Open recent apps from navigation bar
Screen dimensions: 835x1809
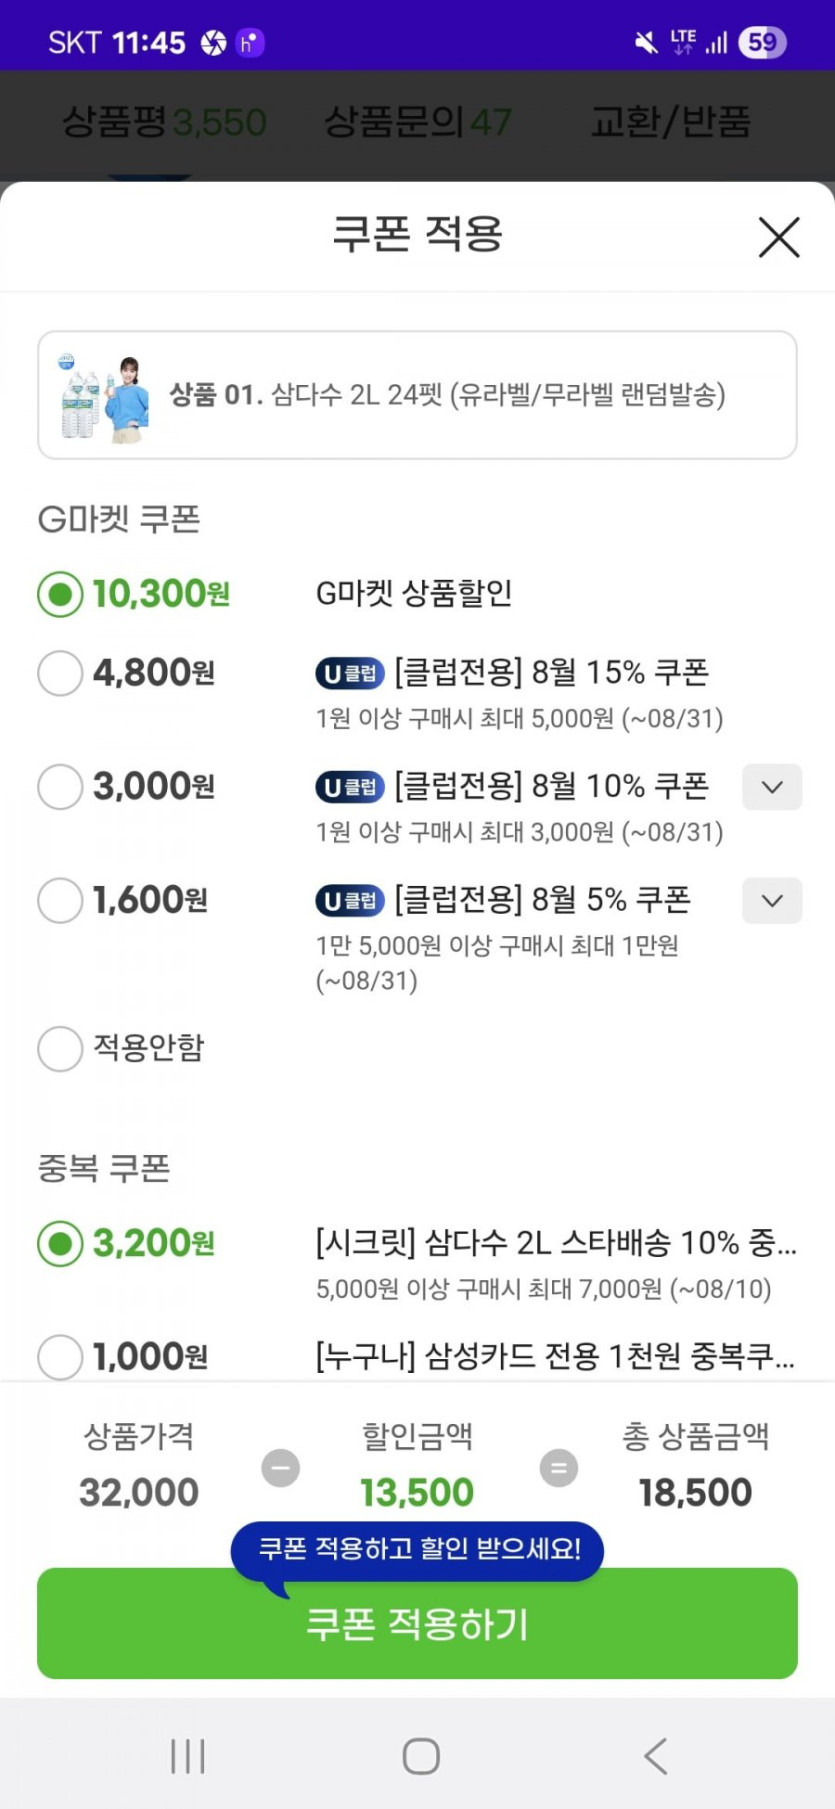coord(187,1756)
